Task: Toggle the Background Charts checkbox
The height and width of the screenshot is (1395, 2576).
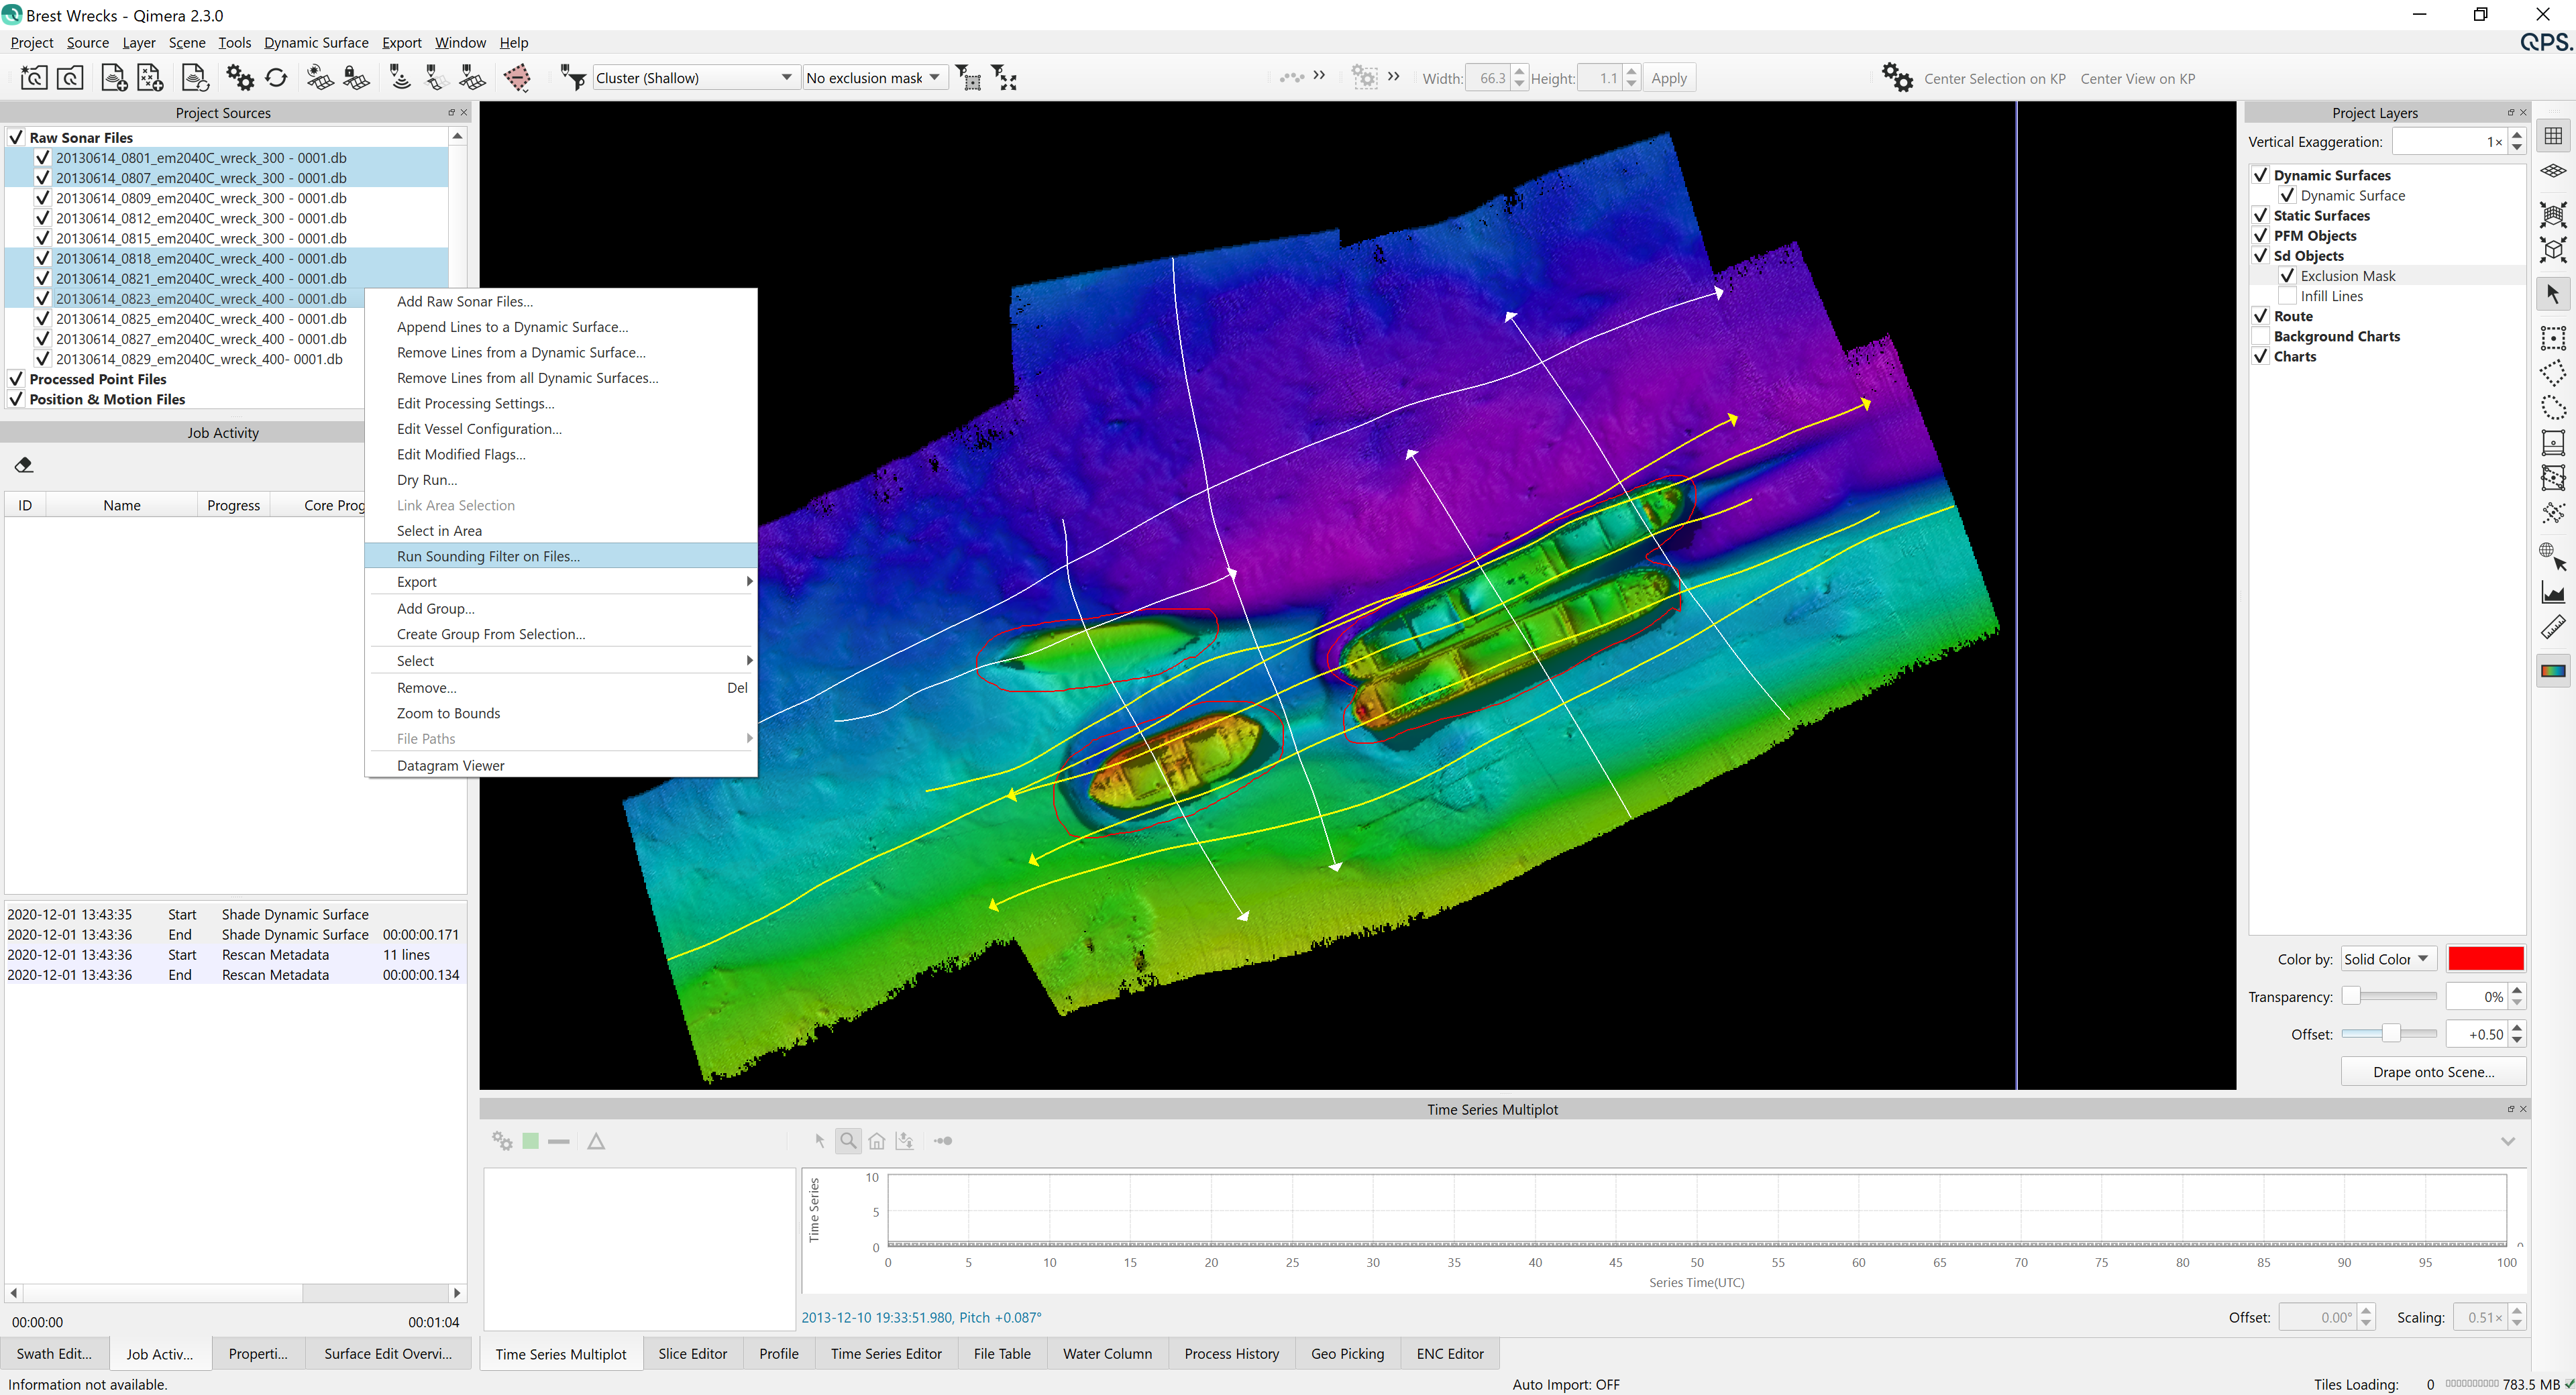Action: click(x=2260, y=337)
